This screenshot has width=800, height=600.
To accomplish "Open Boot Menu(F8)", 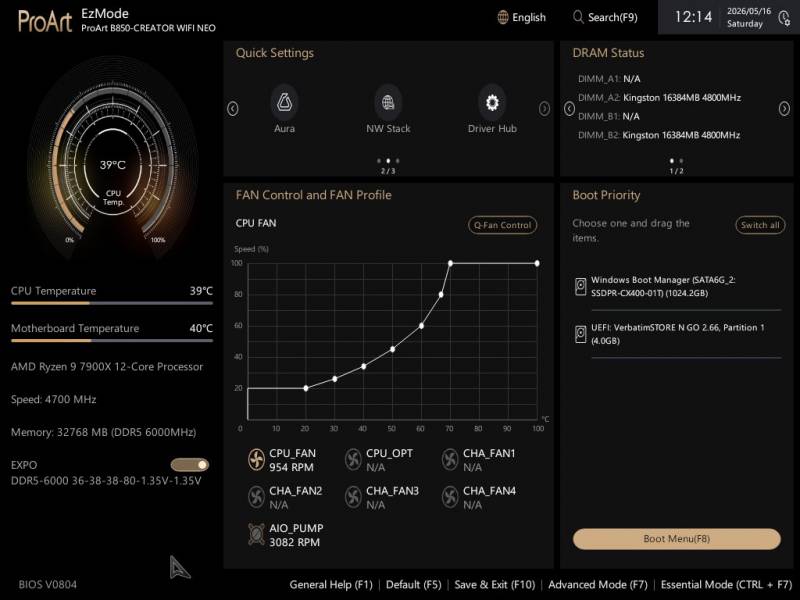I will coord(677,539).
